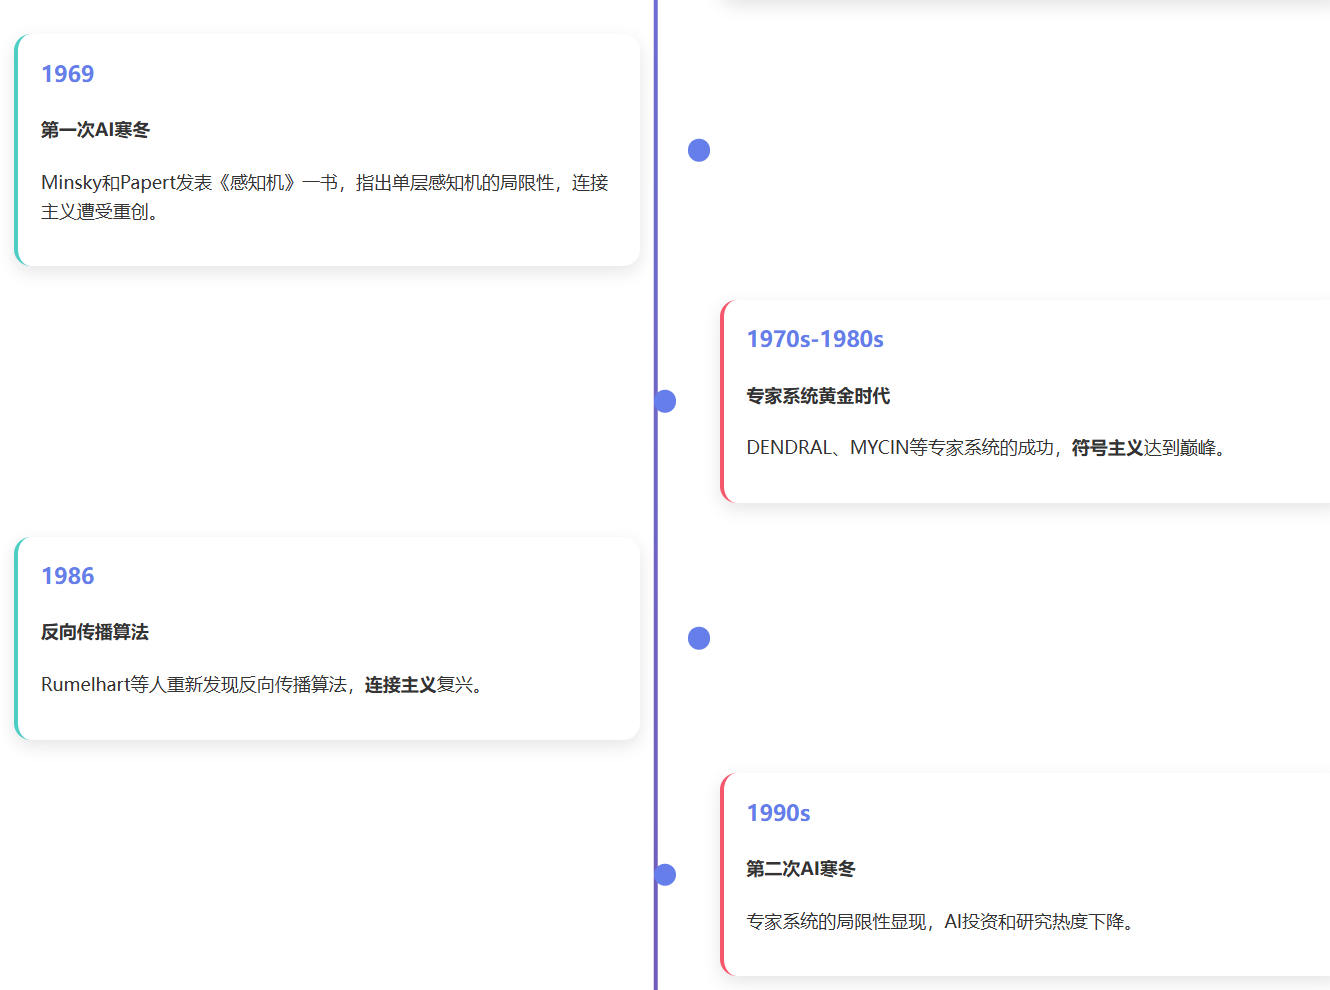Click the timeline dot next to the 1990s card
Image resolution: width=1330 pixels, height=990 pixels.
pyautogui.click(x=666, y=873)
